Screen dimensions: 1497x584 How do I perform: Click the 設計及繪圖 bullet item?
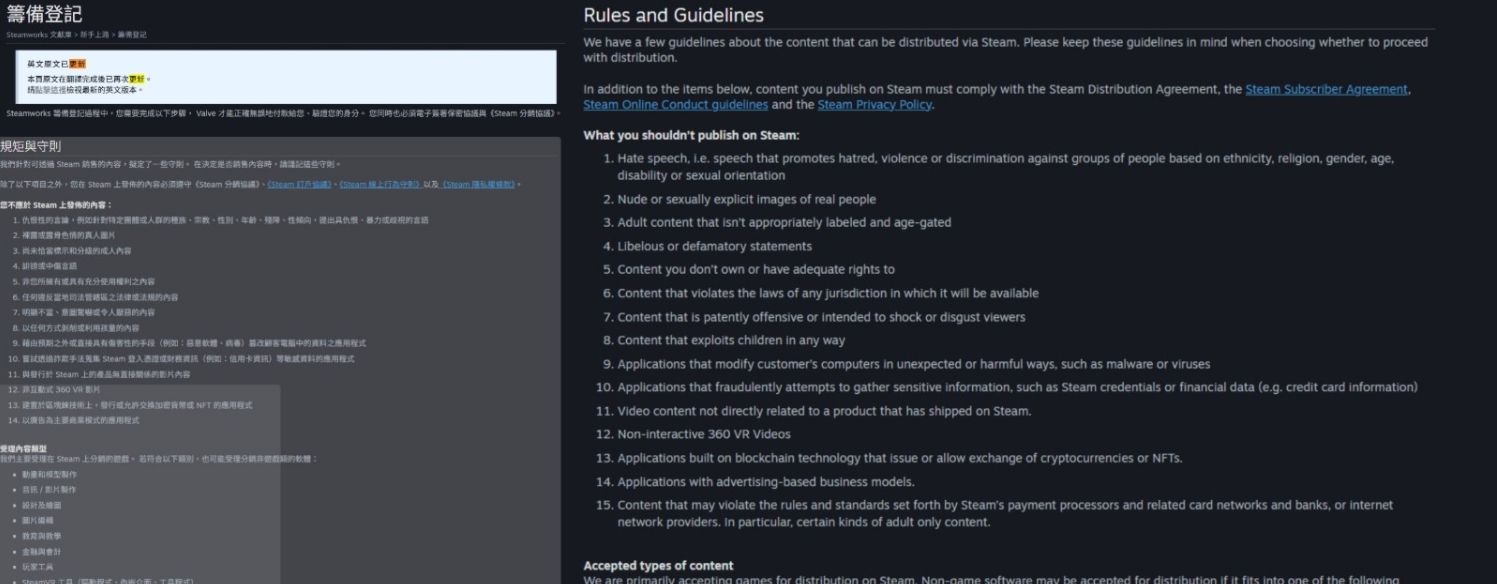[x=42, y=505]
